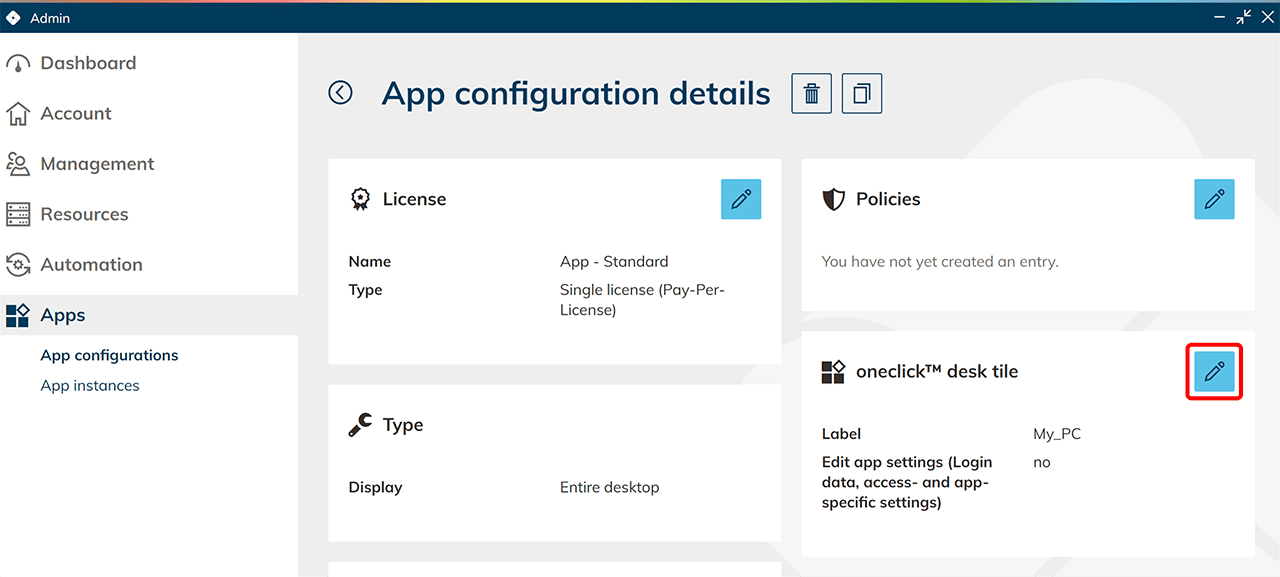
Task: Delete app configuration via trash icon
Action: click(812, 94)
